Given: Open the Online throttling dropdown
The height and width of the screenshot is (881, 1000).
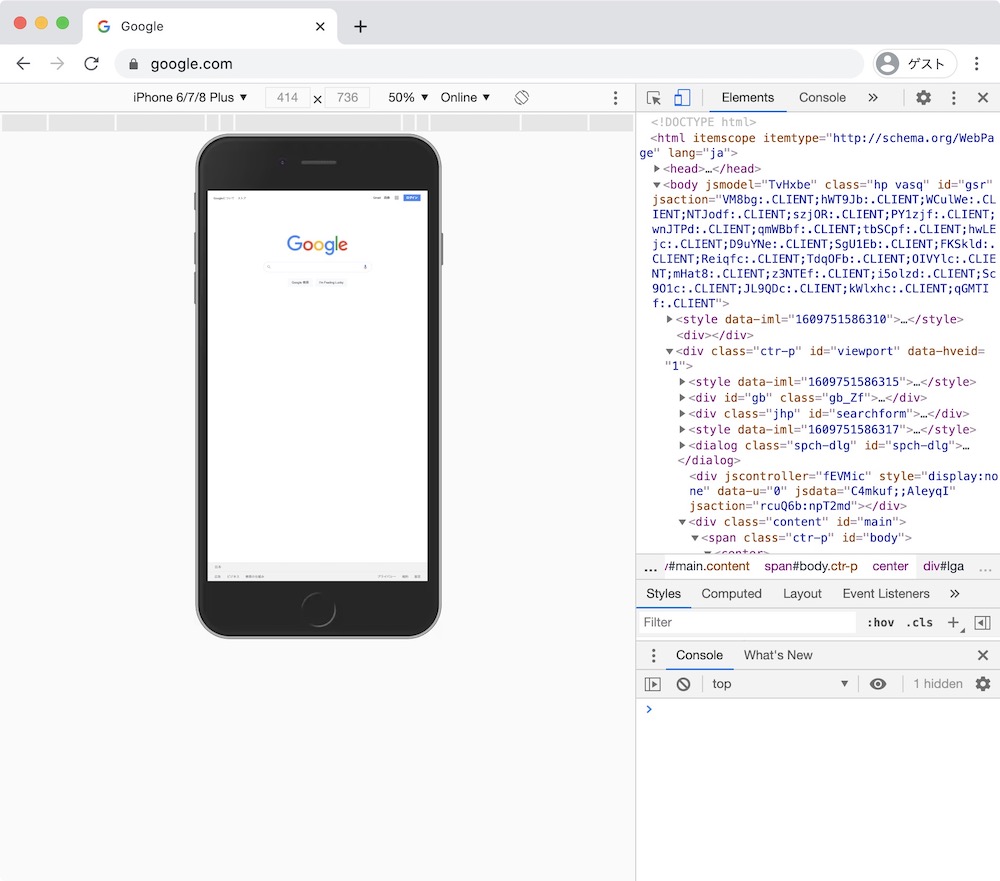Looking at the screenshot, I should click(465, 98).
